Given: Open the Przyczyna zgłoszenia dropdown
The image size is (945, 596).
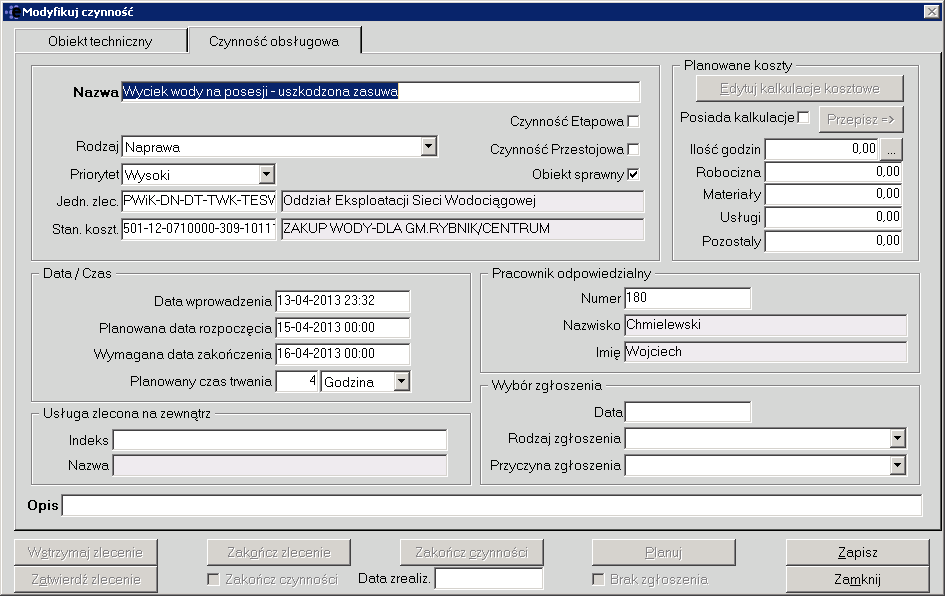Looking at the screenshot, I should 897,465.
